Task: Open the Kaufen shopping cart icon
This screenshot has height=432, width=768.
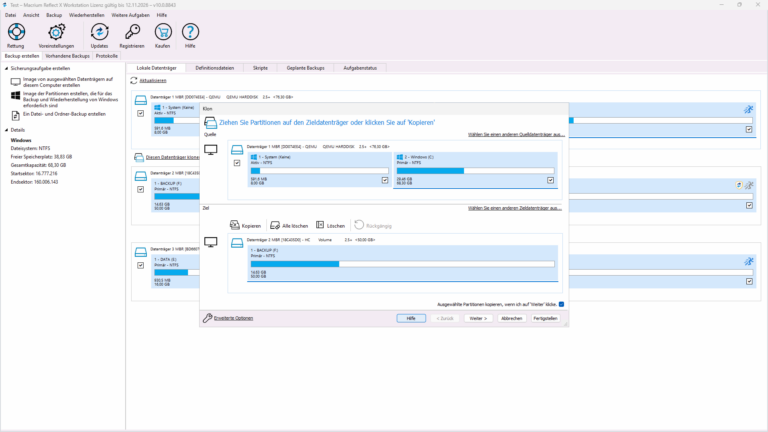Action: pos(163,32)
